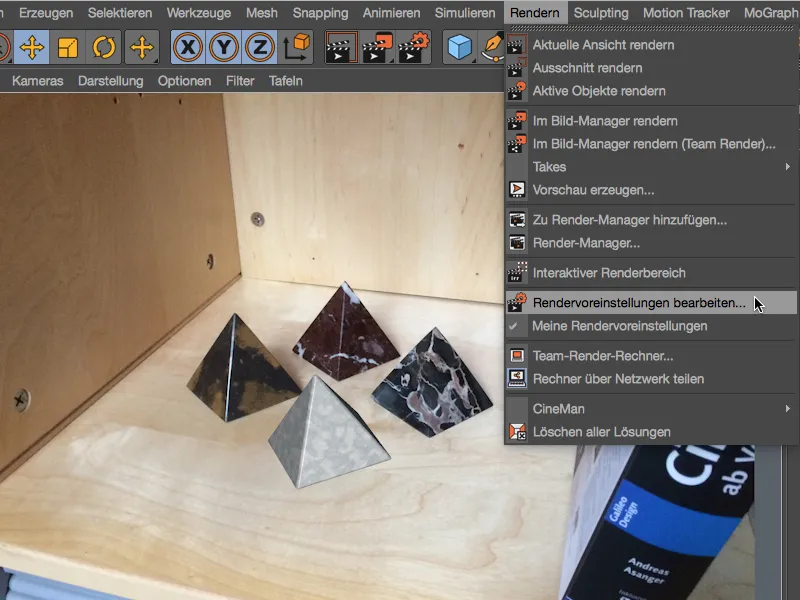Choose Vorschau erzeugen...
The image size is (800, 600).
[651, 190]
